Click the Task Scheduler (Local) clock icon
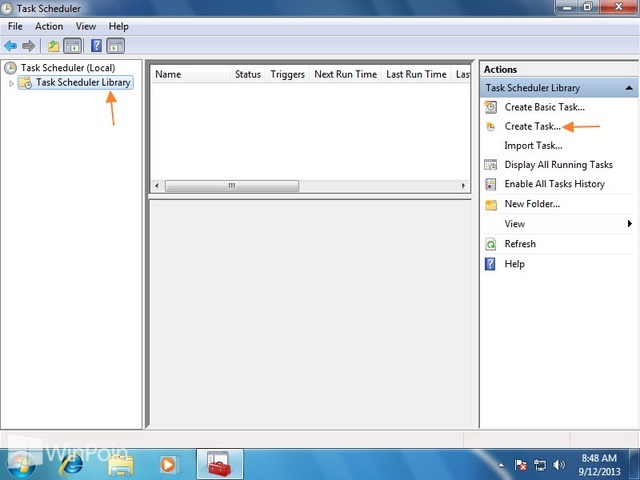 pos(10,68)
